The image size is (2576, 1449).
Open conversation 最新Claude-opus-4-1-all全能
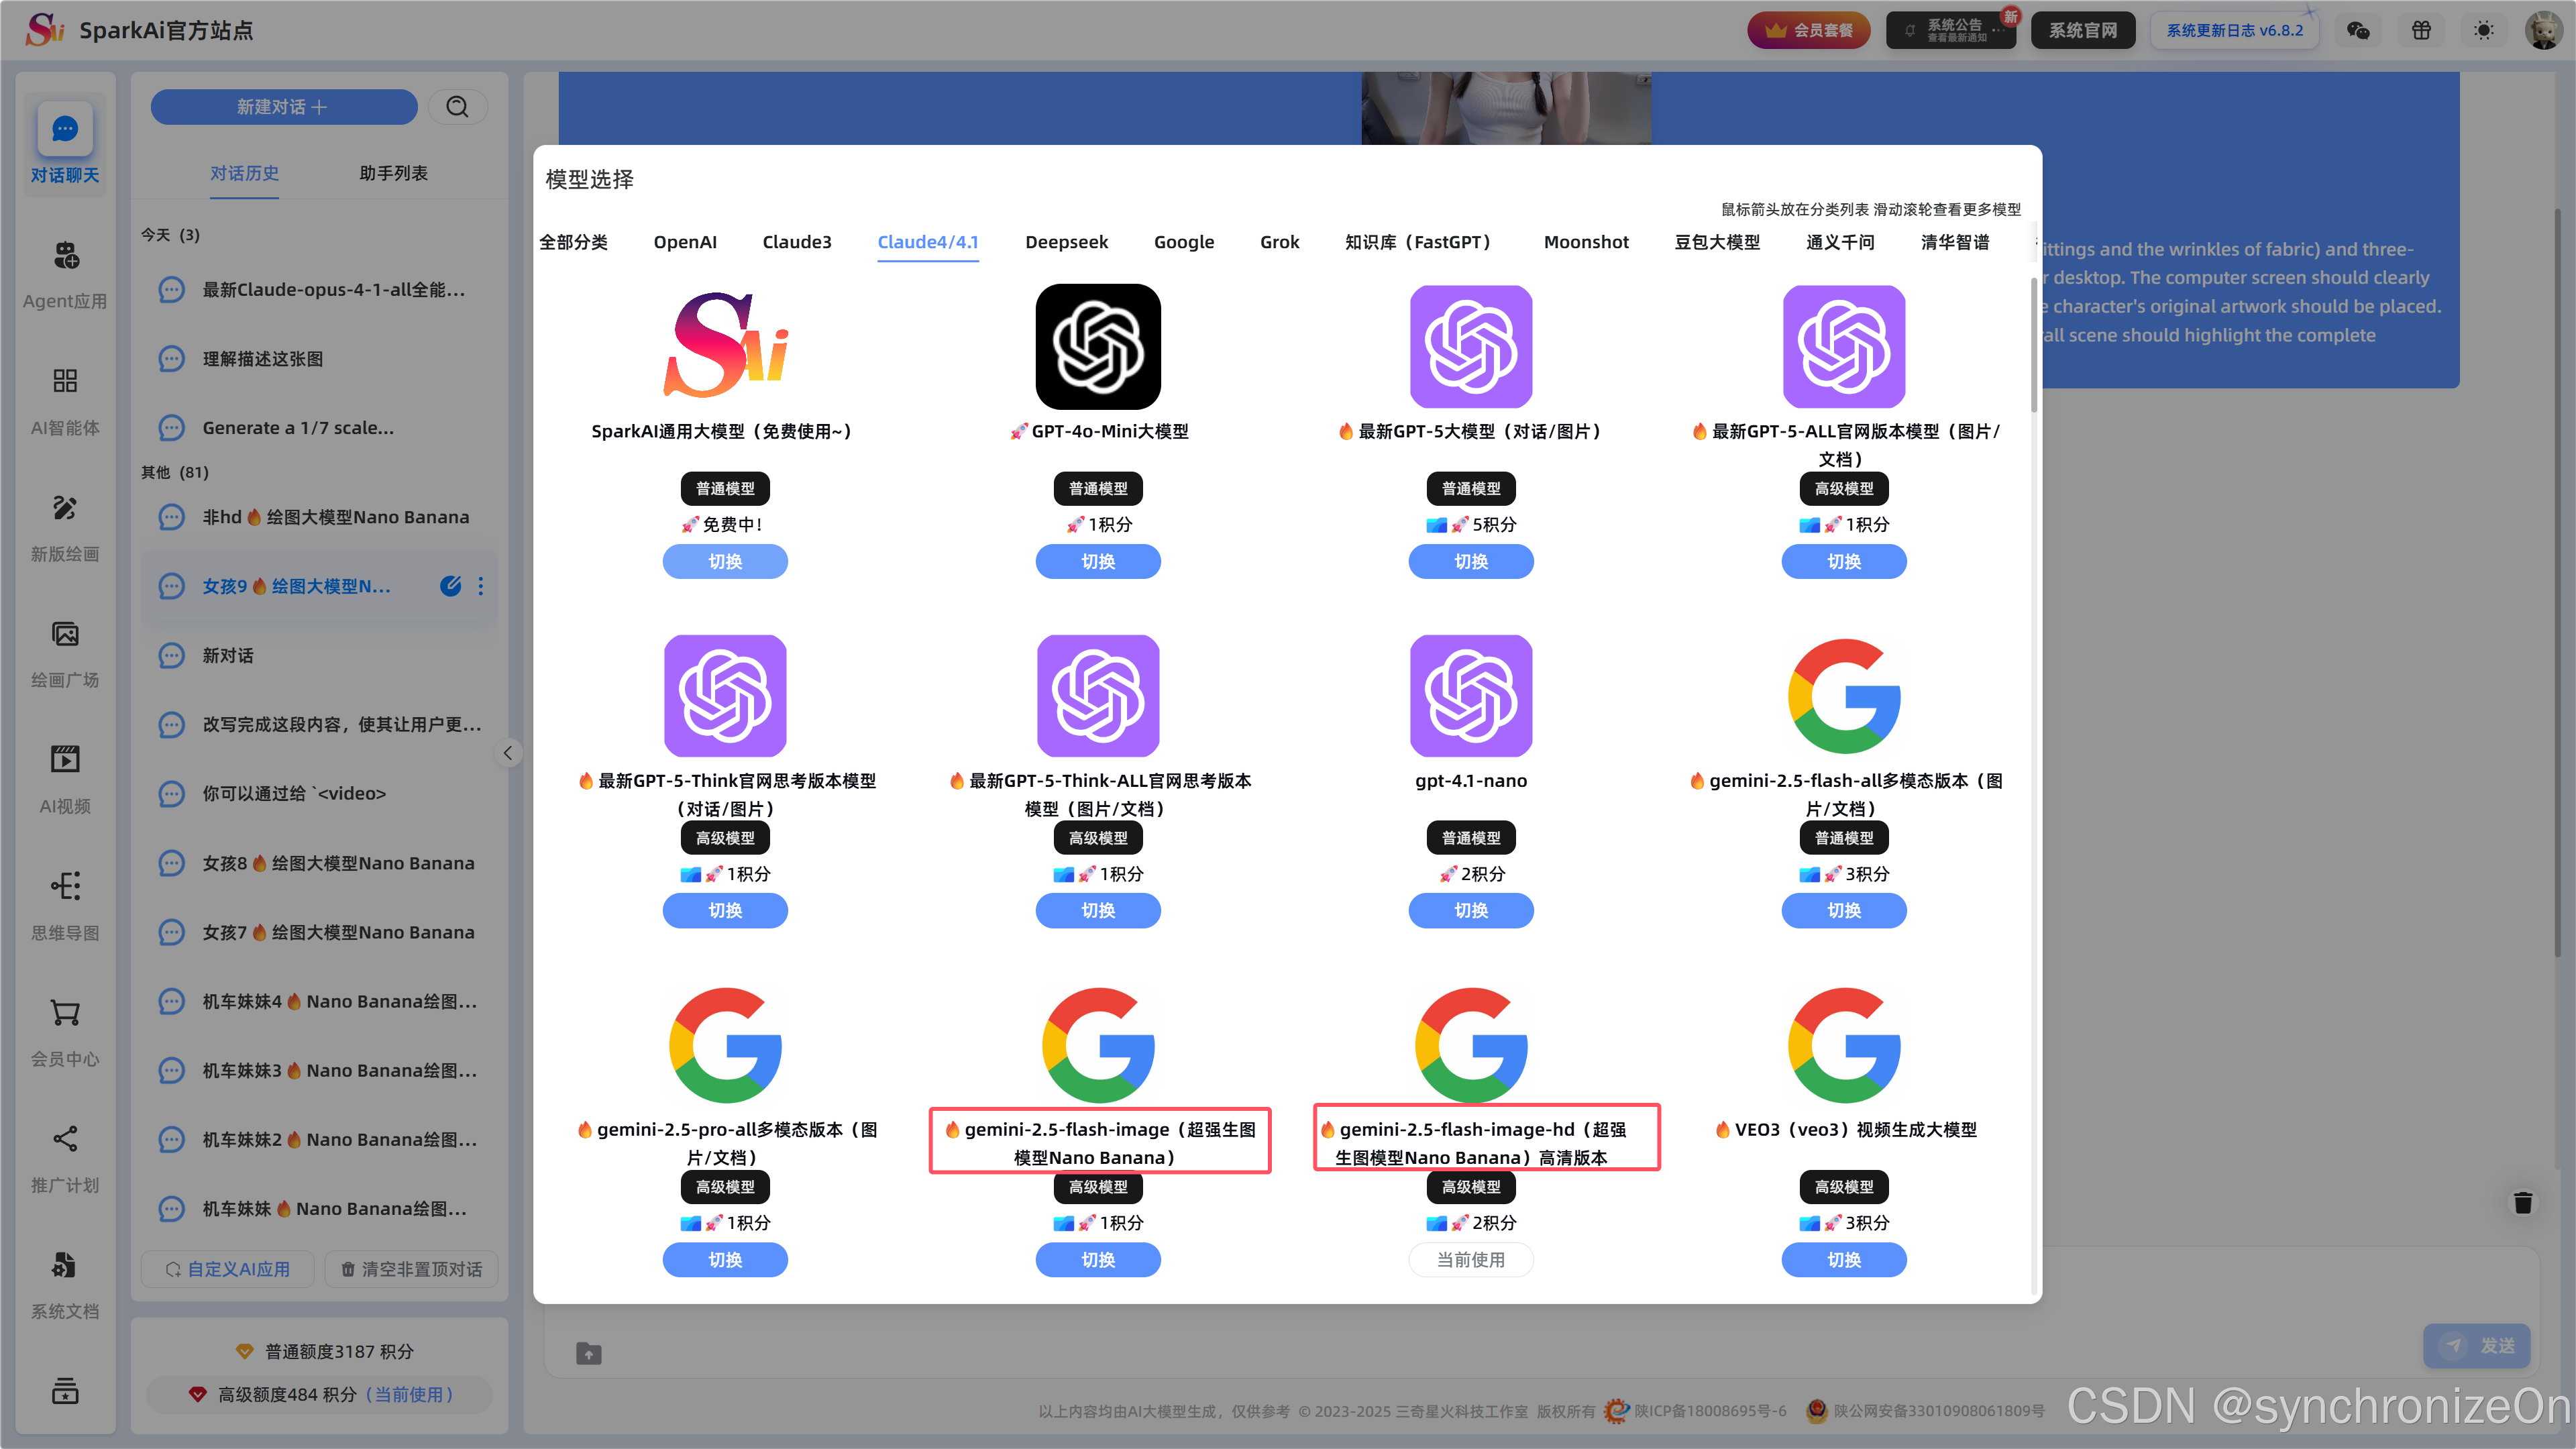(x=320, y=290)
